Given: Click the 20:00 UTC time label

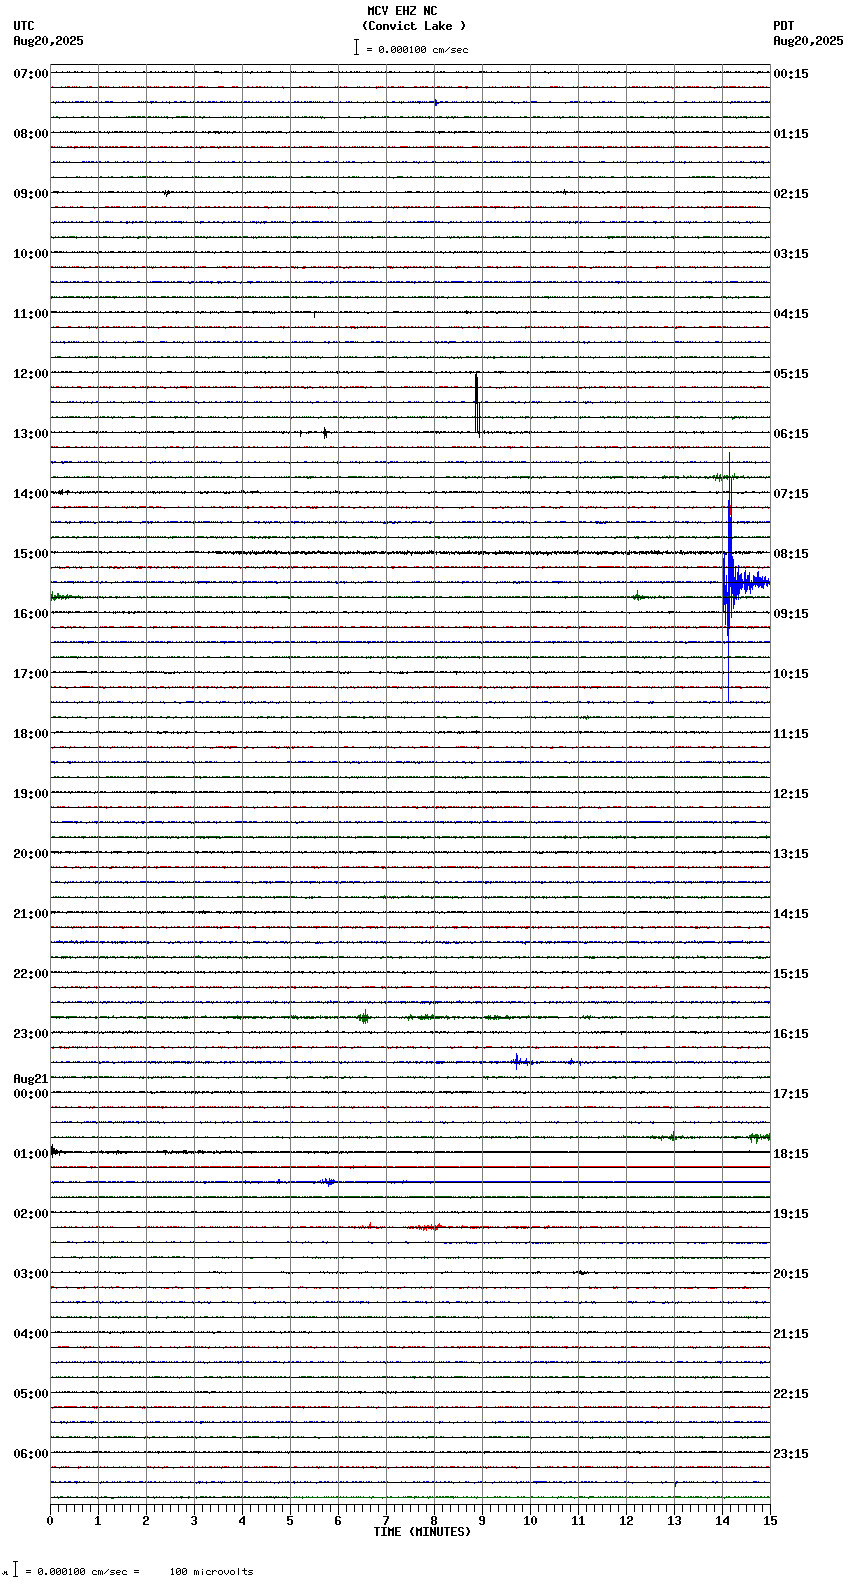Looking at the screenshot, I should coord(31,854).
